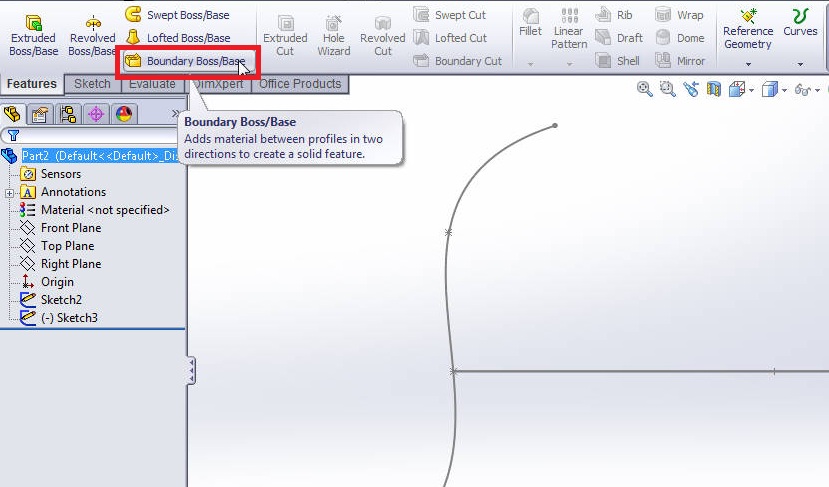Viewport: 829px width, 487px height.
Task: Click the Previous View icon
Action: [691, 89]
